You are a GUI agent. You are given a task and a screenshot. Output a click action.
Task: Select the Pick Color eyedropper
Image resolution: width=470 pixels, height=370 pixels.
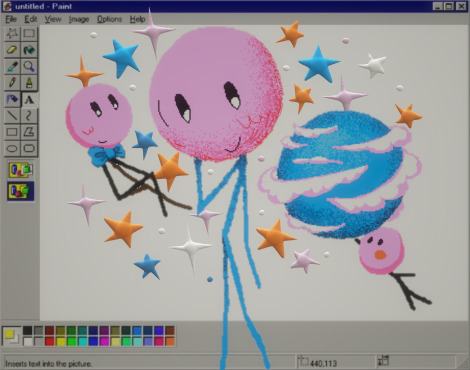coord(12,66)
